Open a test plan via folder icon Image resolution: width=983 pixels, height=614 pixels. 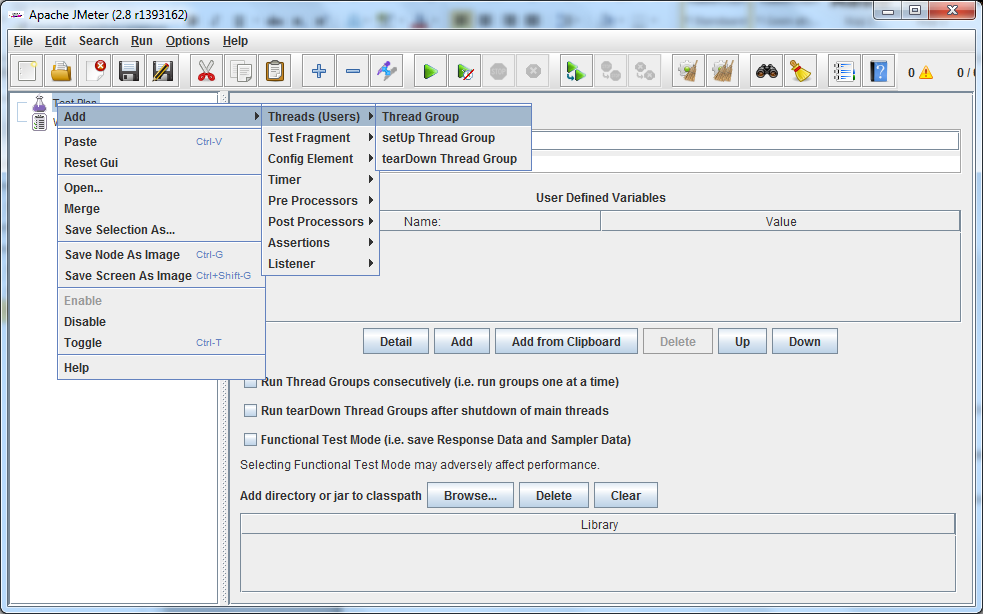[61, 71]
